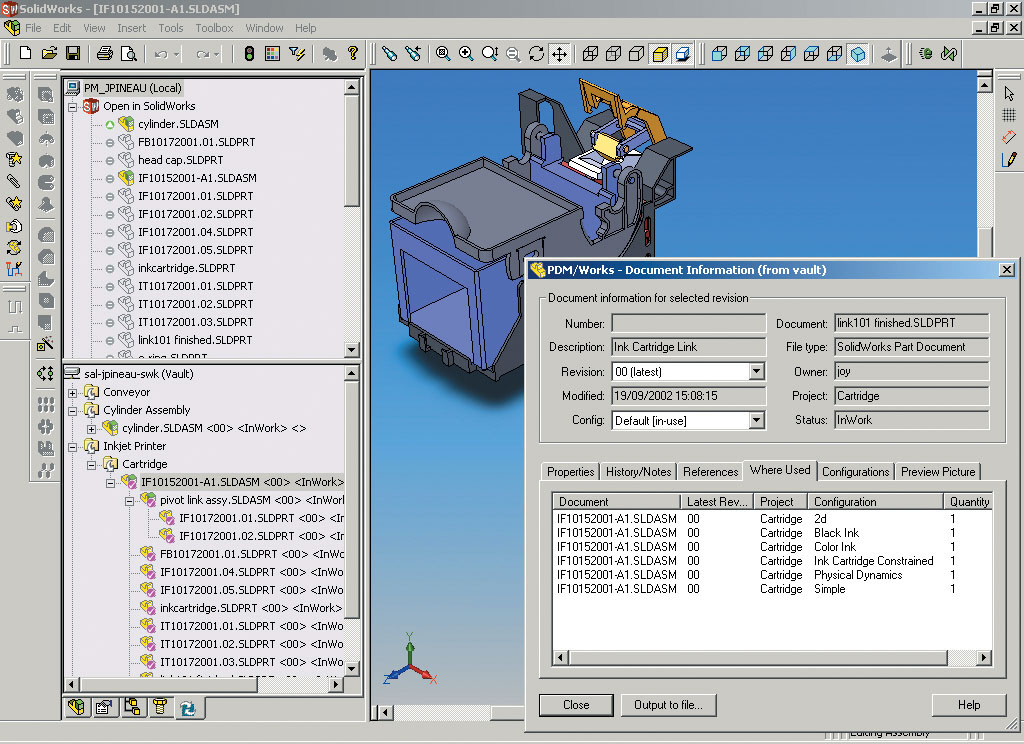Click the Print icon in toolbar
1024x744 pixels.
coord(104,54)
